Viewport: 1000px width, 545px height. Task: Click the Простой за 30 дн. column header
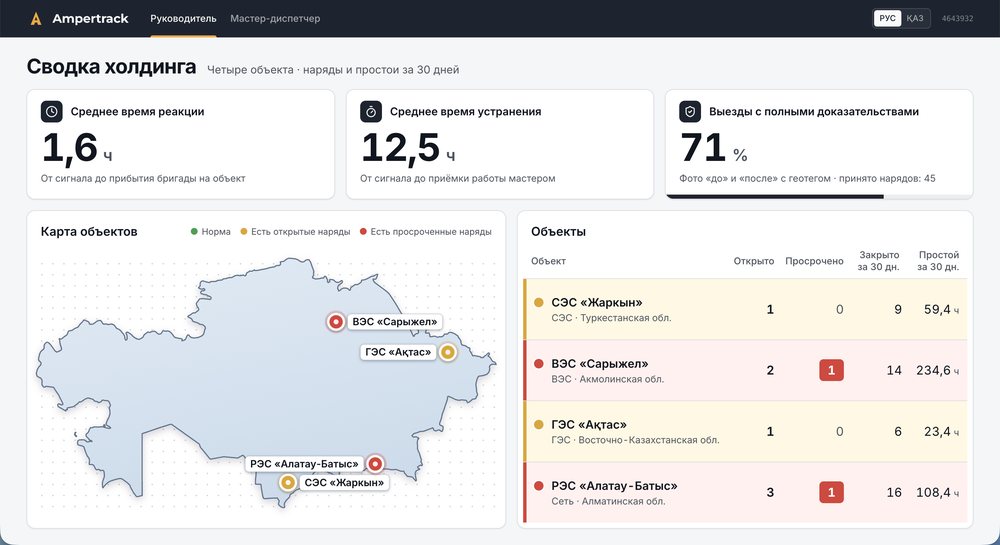(938, 261)
